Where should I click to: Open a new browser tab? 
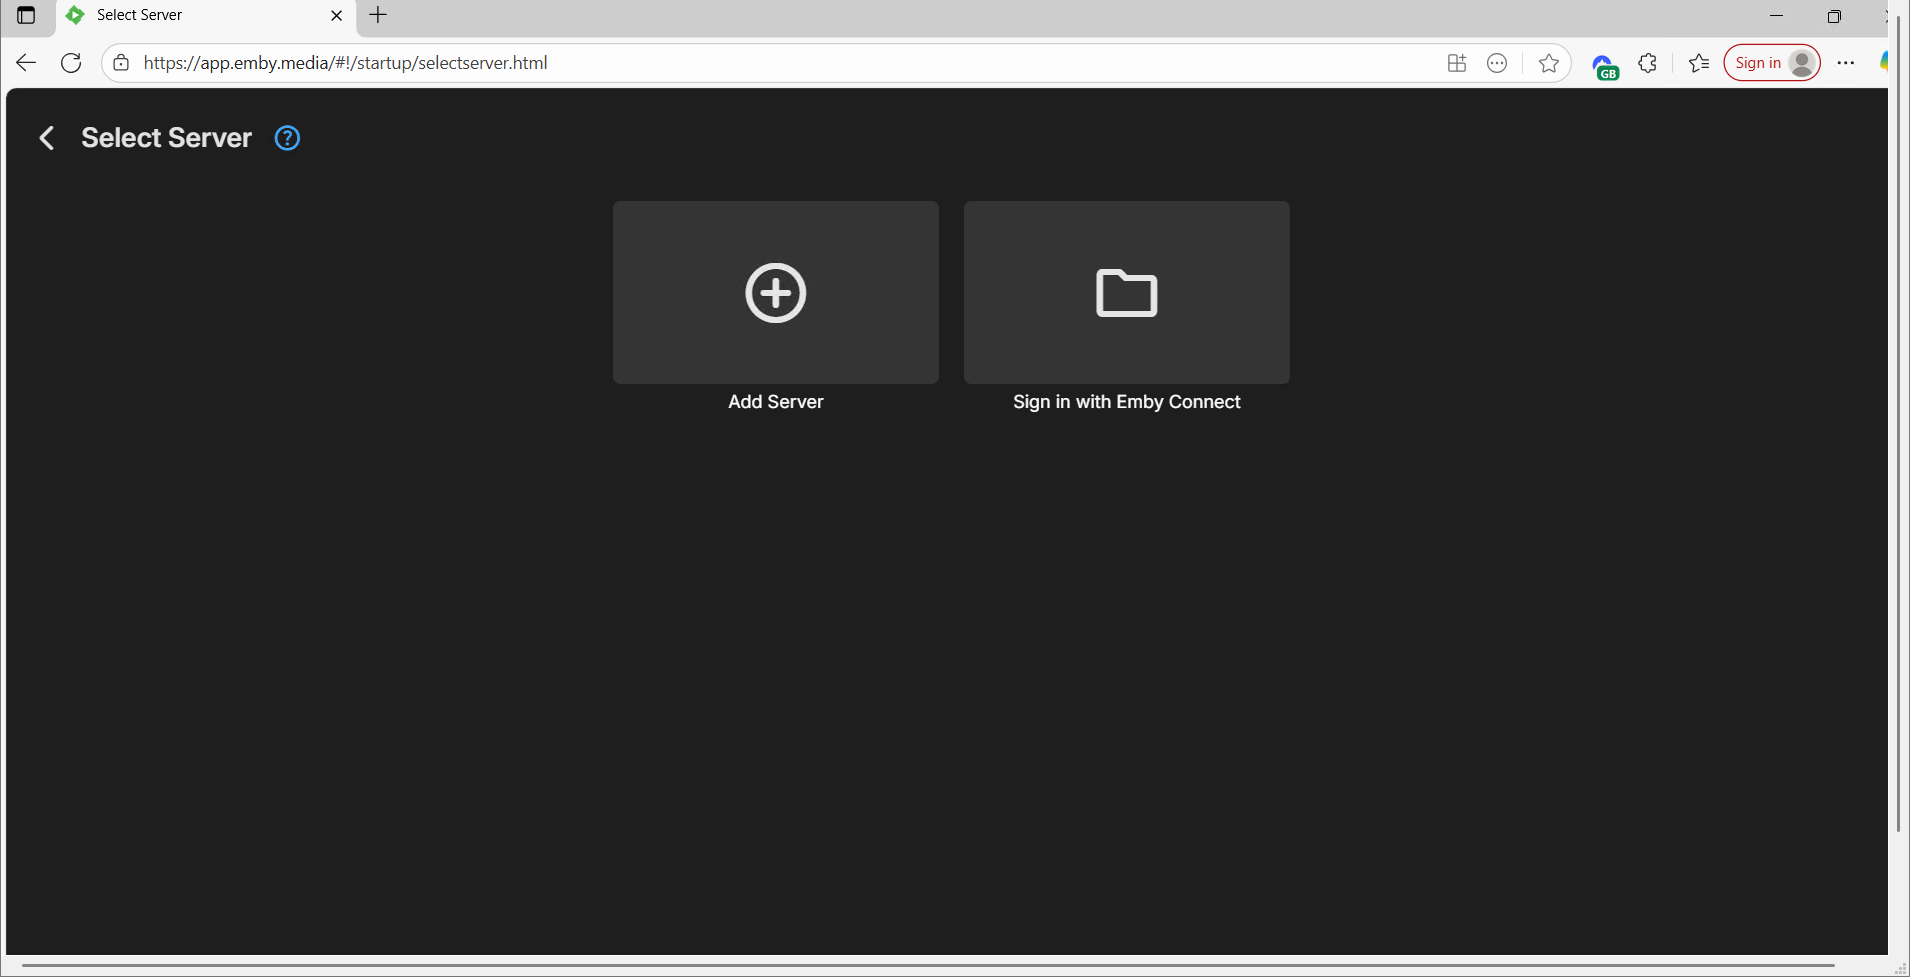pyautogui.click(x=378, y=15)
